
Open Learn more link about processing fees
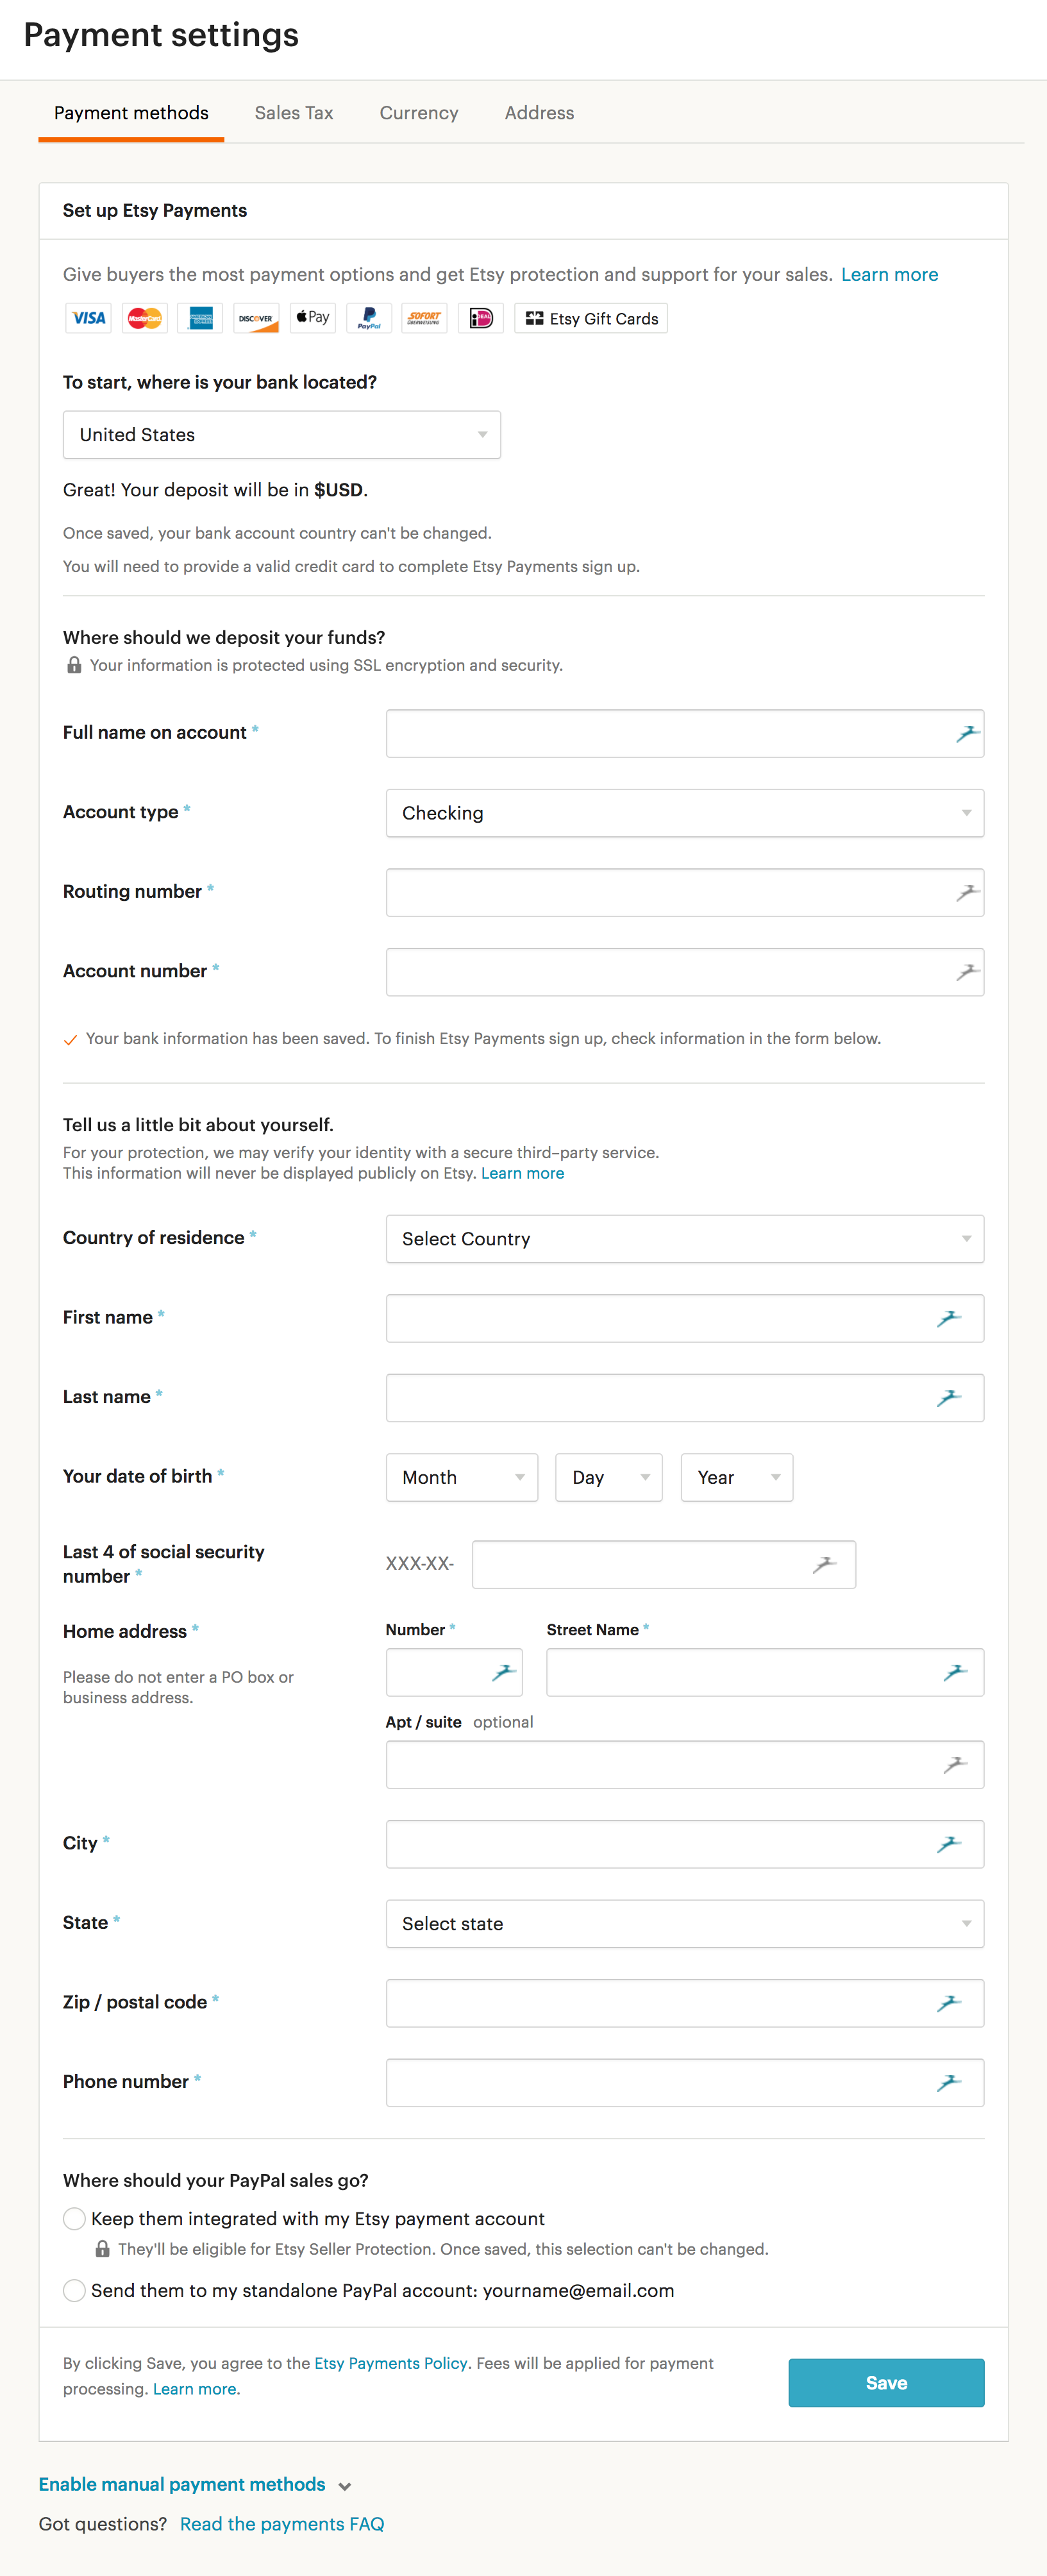195,2389
